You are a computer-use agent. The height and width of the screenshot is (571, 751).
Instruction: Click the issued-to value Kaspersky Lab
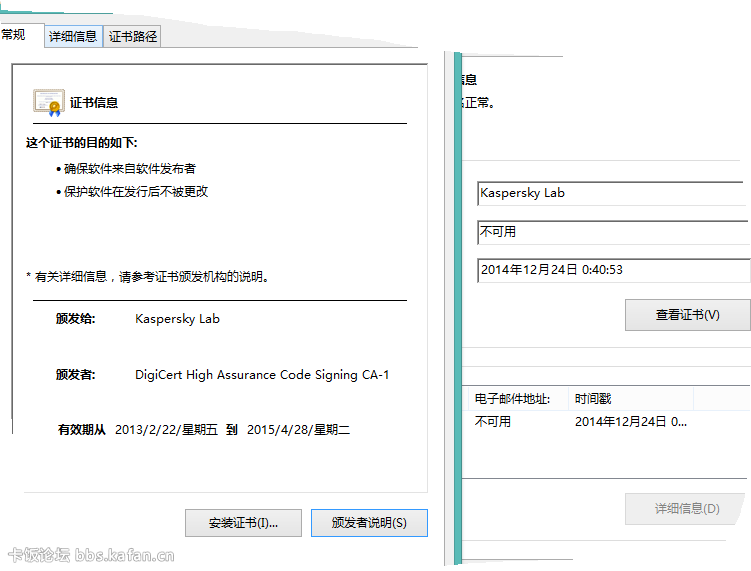click(x=177, y=319)
